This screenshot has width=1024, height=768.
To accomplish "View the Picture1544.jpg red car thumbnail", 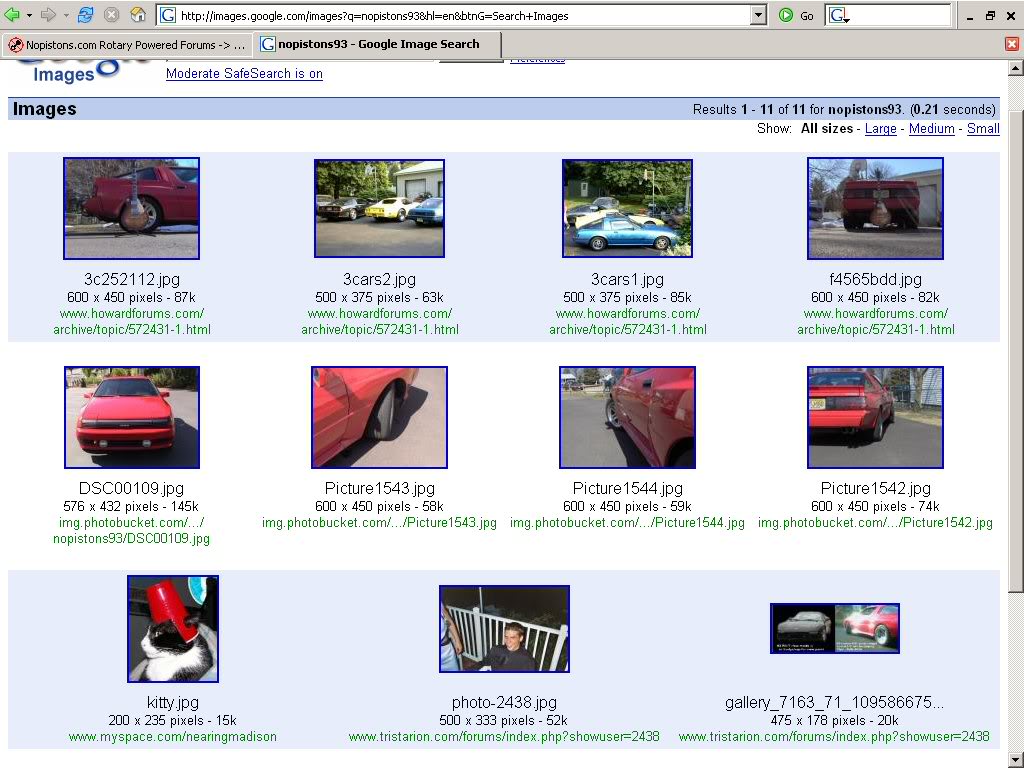I will pyautogui.click(x=627, y=417).
